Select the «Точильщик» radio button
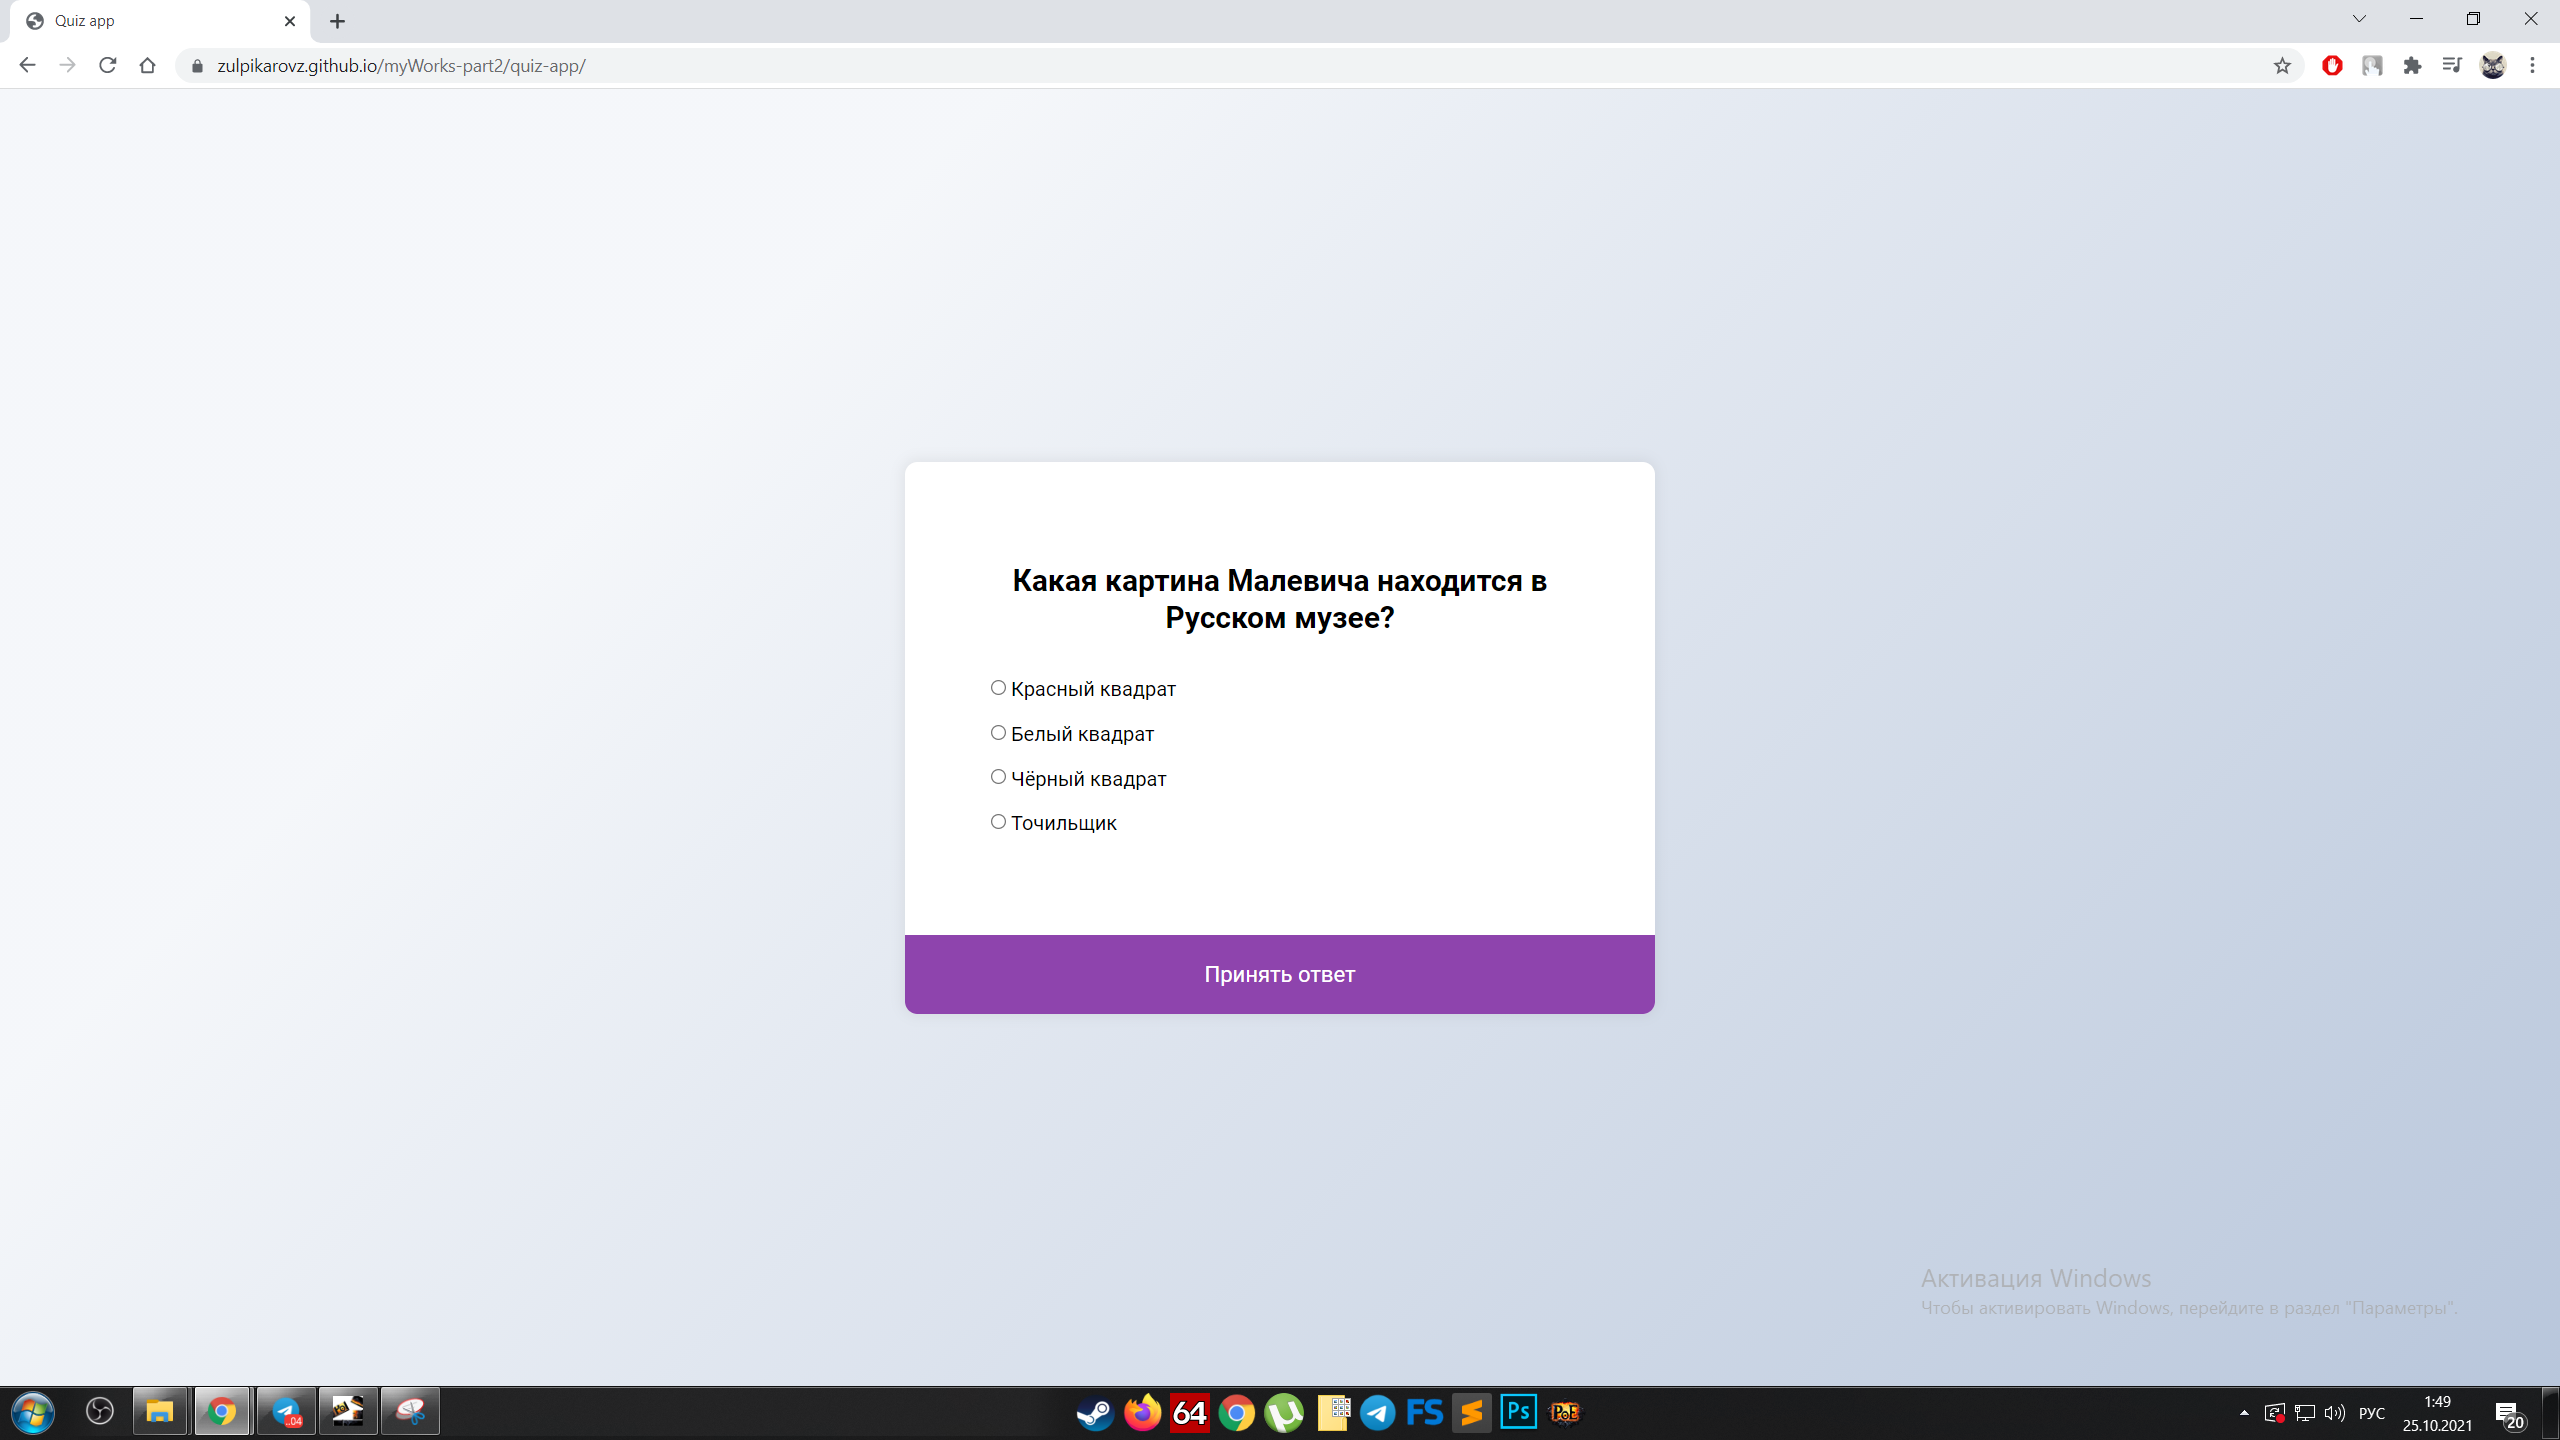The height and width of the screenshot is (1440, 2560). [x=997, y=821]
